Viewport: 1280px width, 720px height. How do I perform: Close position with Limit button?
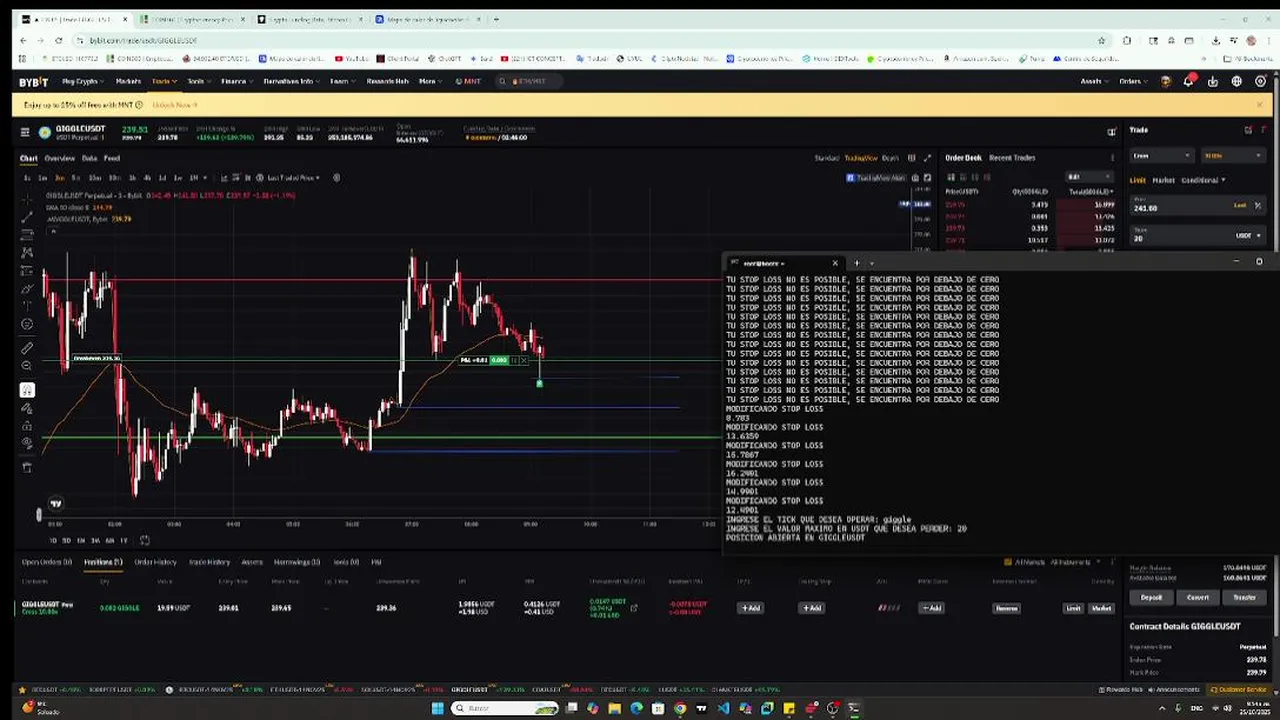click(x=1073, y=608)
